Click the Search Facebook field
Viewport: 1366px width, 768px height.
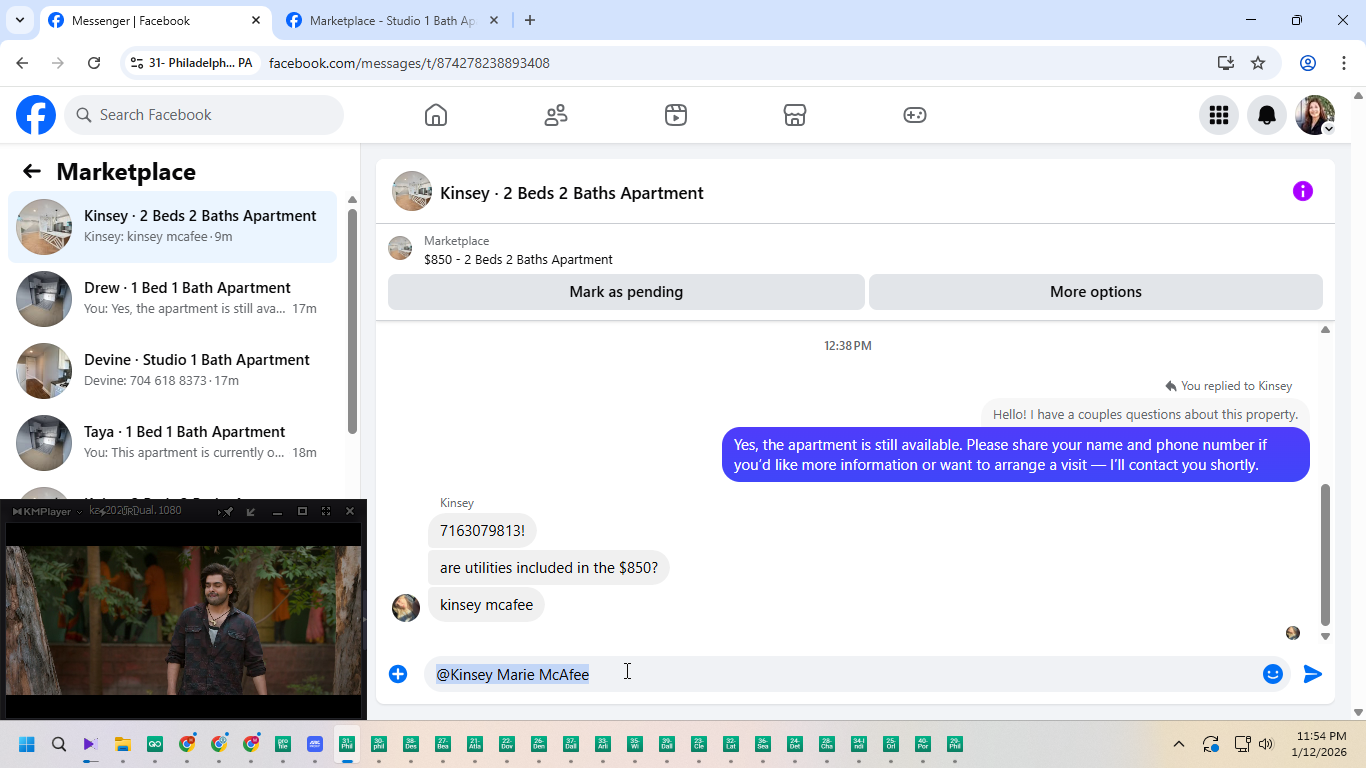point(204,115)
